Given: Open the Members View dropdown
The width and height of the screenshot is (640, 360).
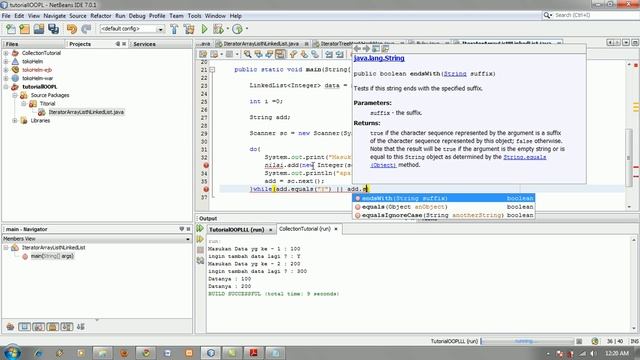Looking at the screenshot, I should [x=188, y=239].
